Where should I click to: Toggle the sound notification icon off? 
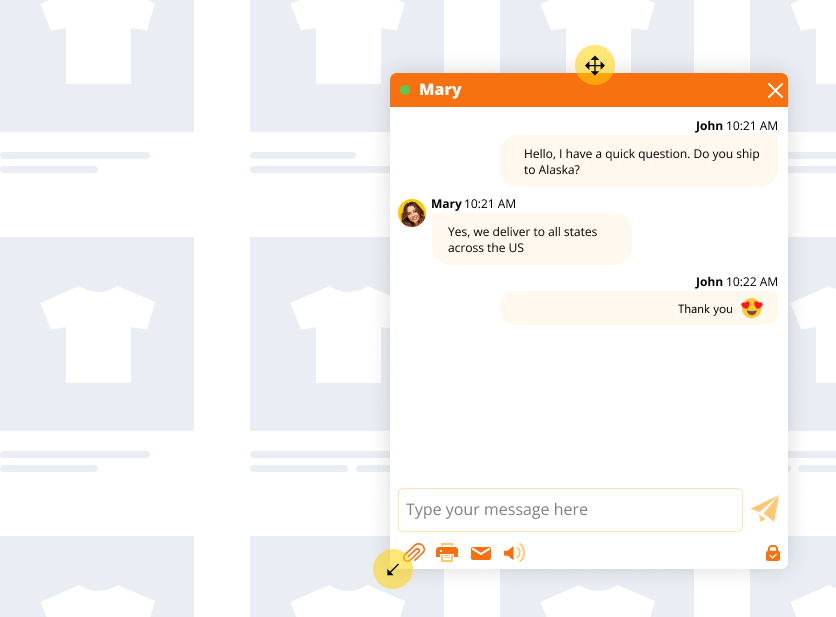point(514,552)
